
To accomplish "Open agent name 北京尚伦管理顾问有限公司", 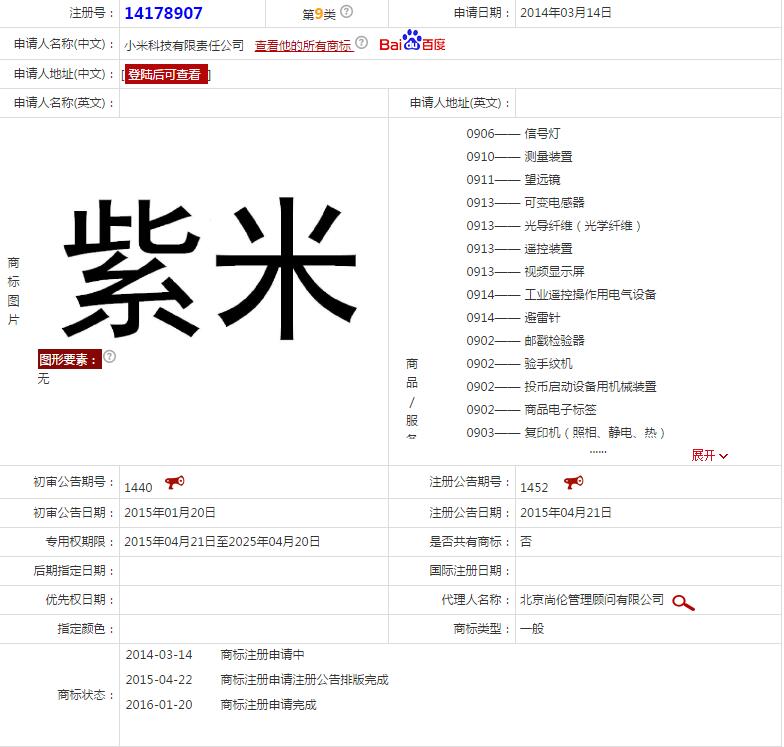I will tap(592, 599).
